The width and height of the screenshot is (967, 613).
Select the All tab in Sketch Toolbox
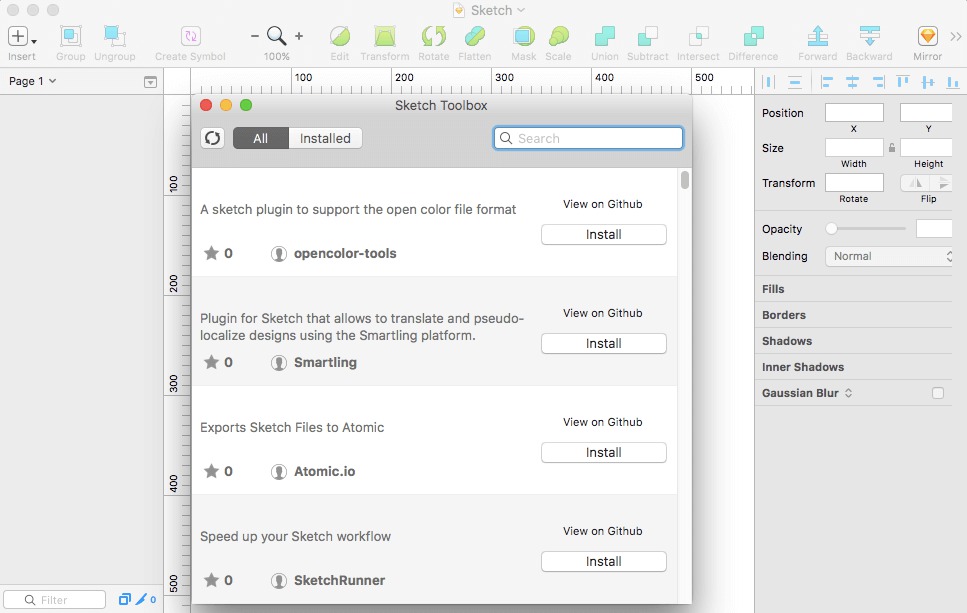click(x=260, y=138)
